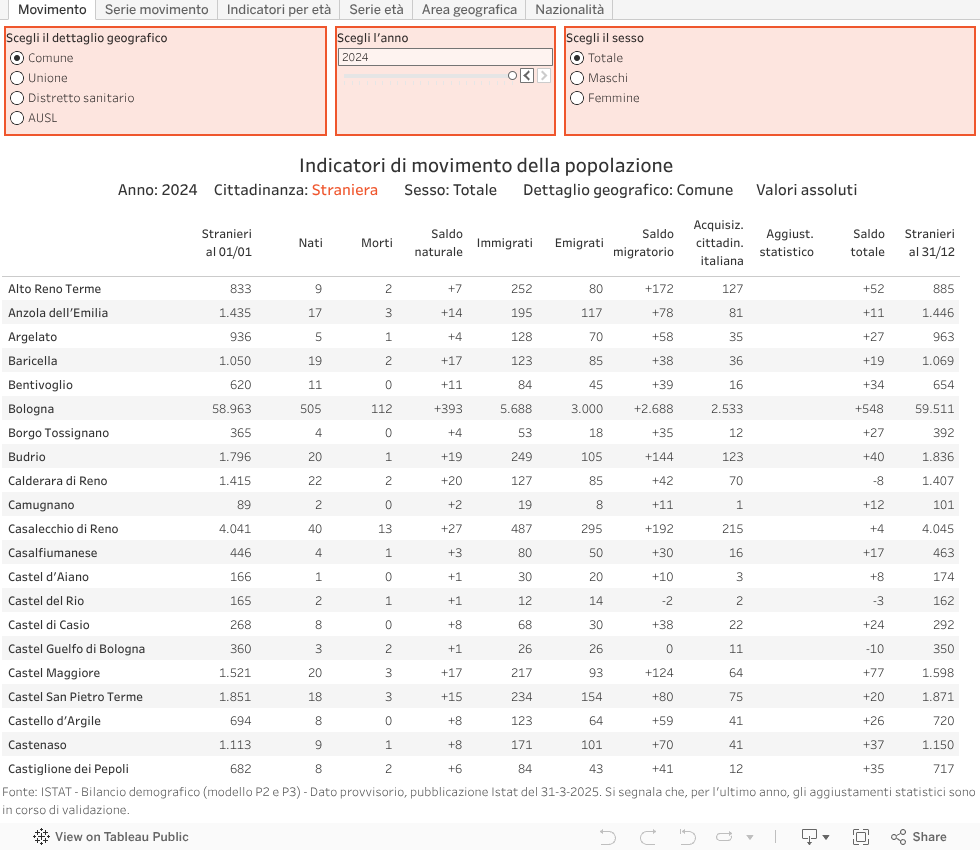
Task: Select Femmine in the sex filter
Action: pyautogui.click(x=577, y=98)
